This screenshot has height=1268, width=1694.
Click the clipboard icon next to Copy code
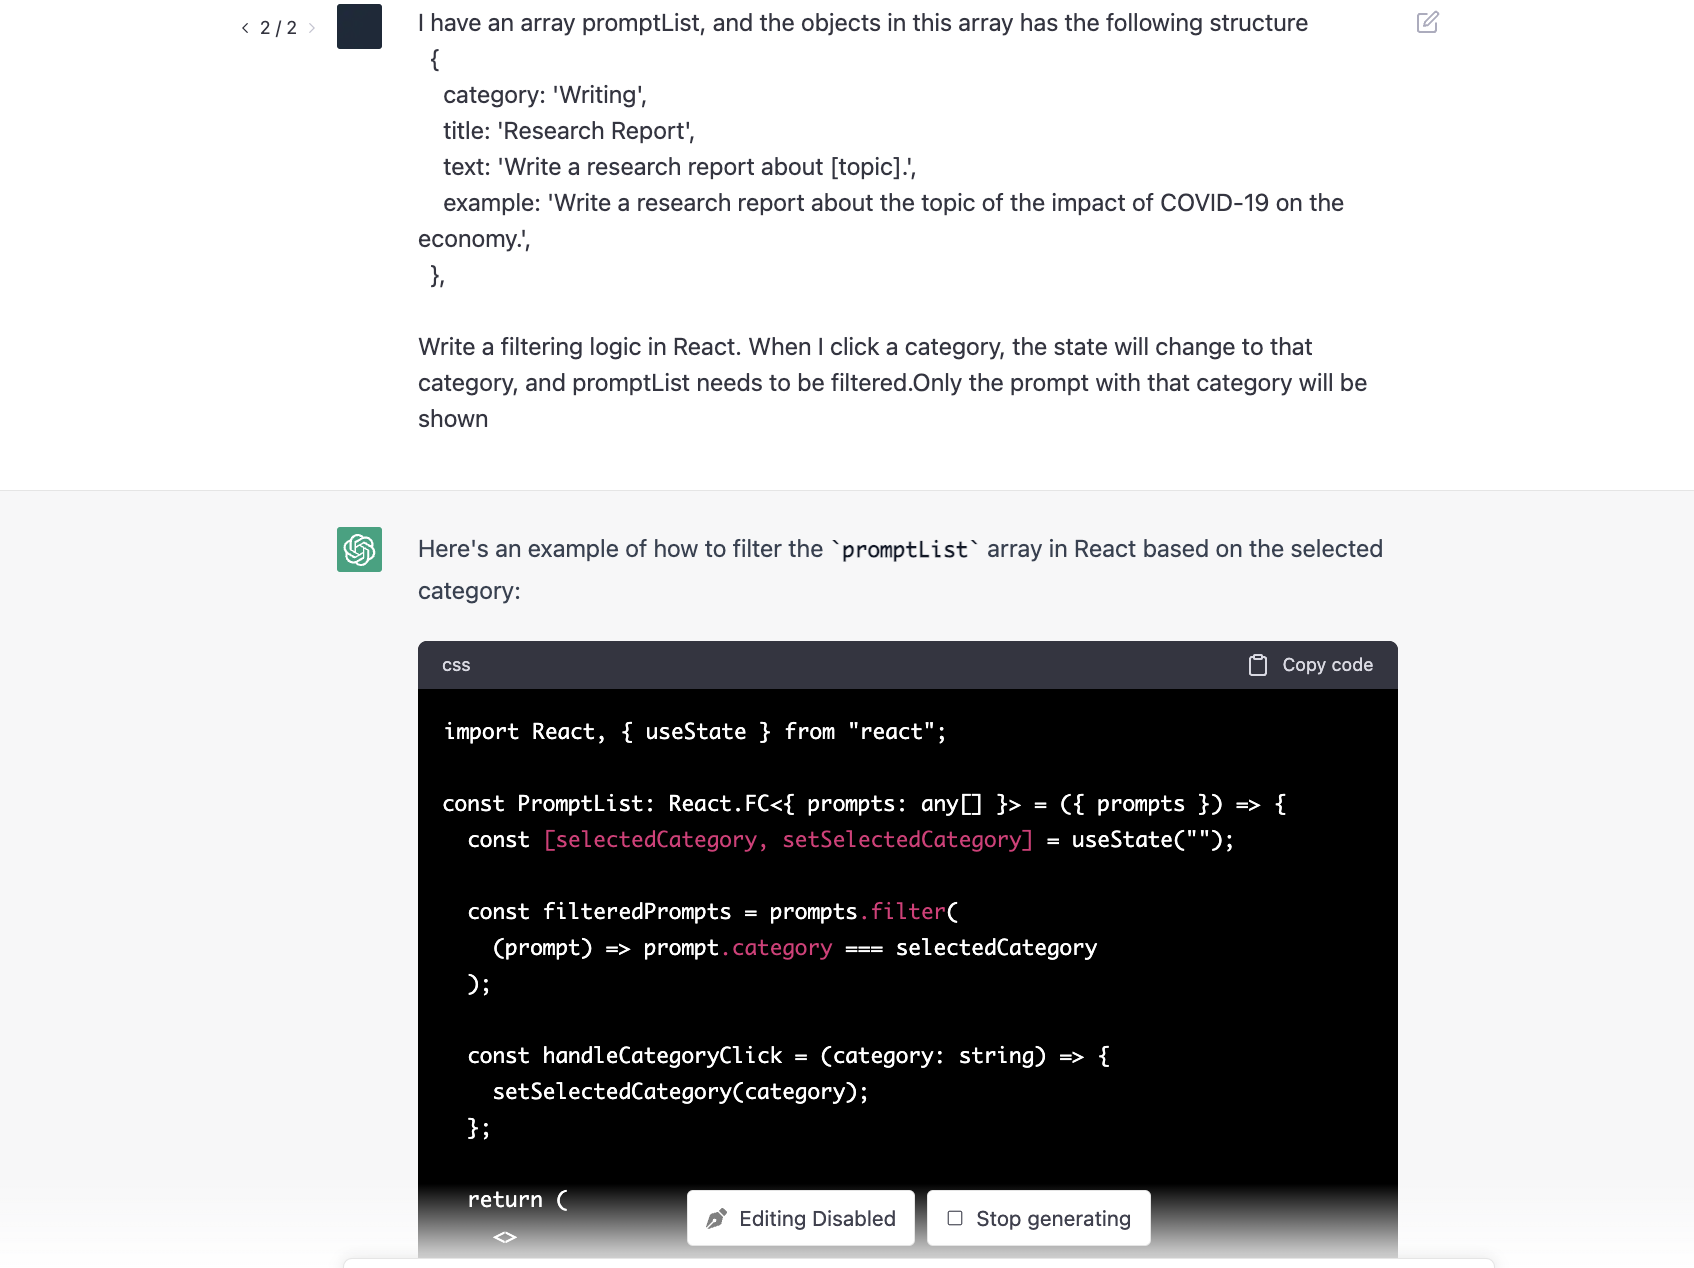pos(1256,664)
